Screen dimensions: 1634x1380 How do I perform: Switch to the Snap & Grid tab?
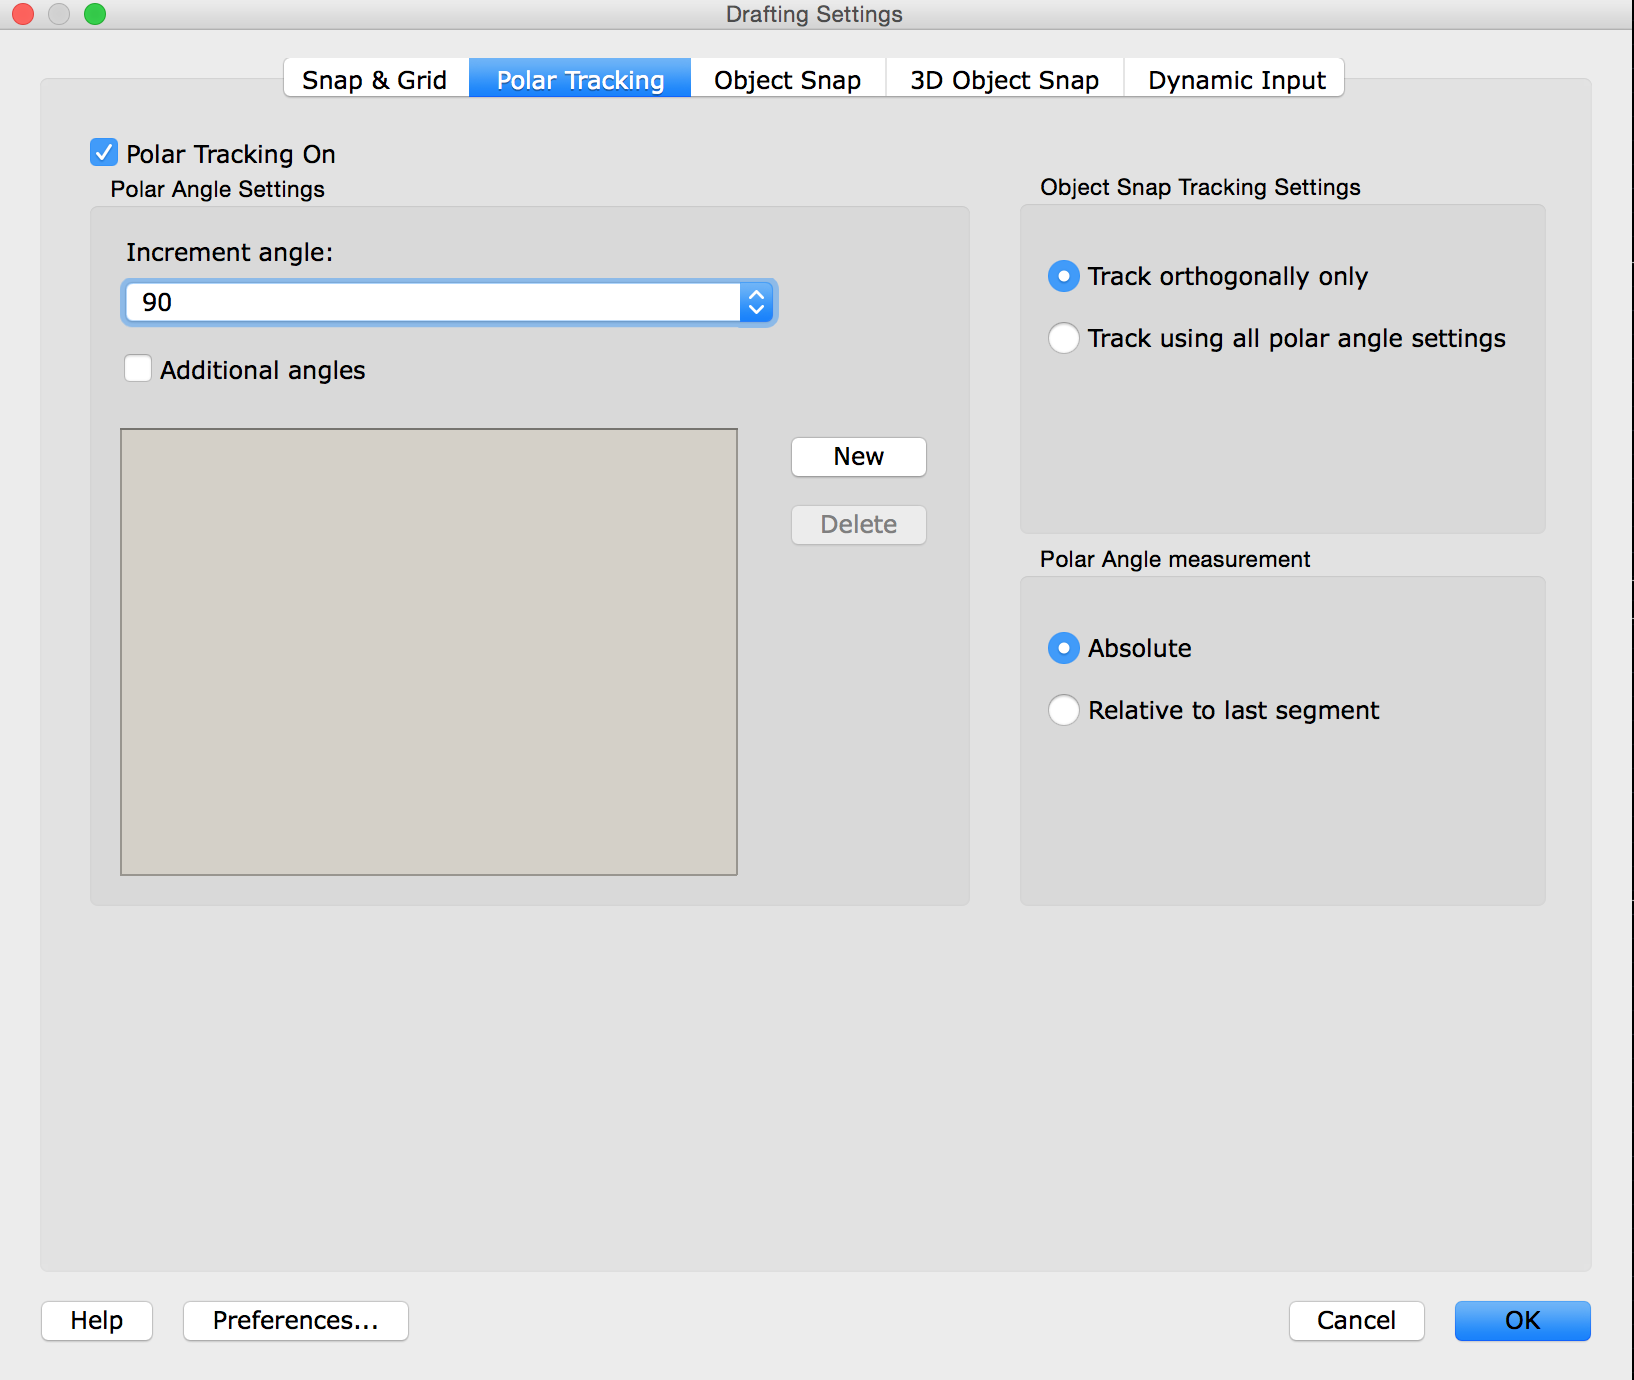coord(374,80)
